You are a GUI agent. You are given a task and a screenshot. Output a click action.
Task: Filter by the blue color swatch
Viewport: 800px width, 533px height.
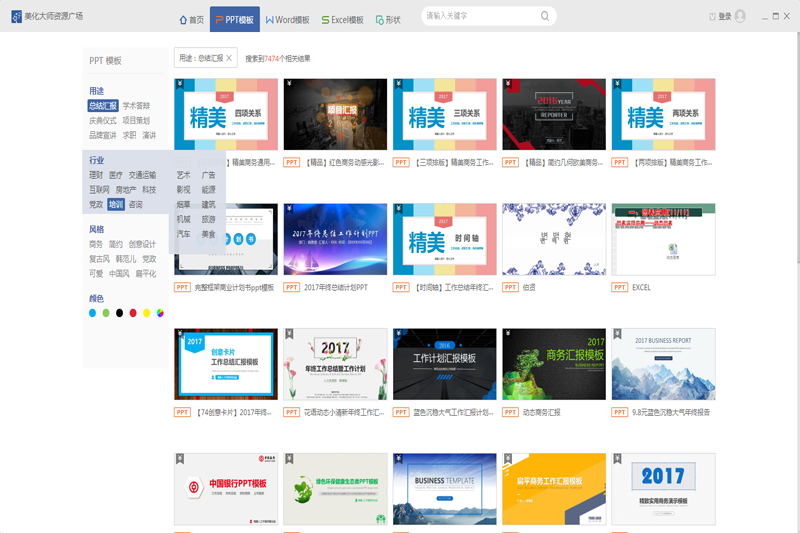click(x=93, y=313)
